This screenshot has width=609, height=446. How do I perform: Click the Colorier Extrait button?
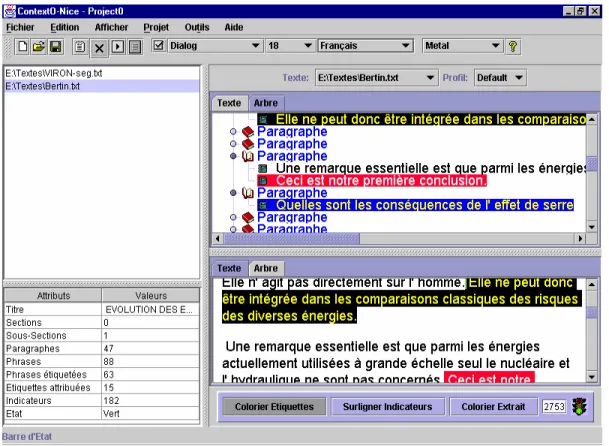point(493,407)
